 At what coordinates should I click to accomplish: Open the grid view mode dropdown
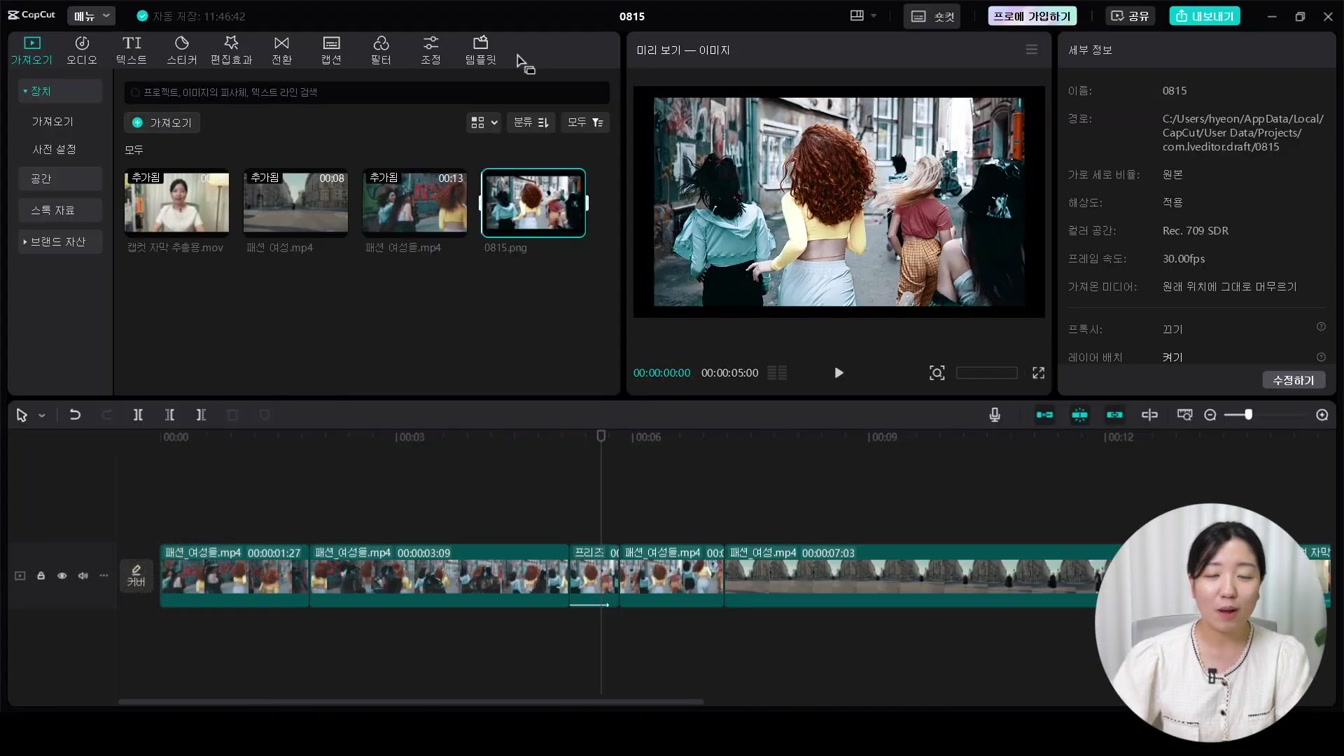click(x=484, y=122)
